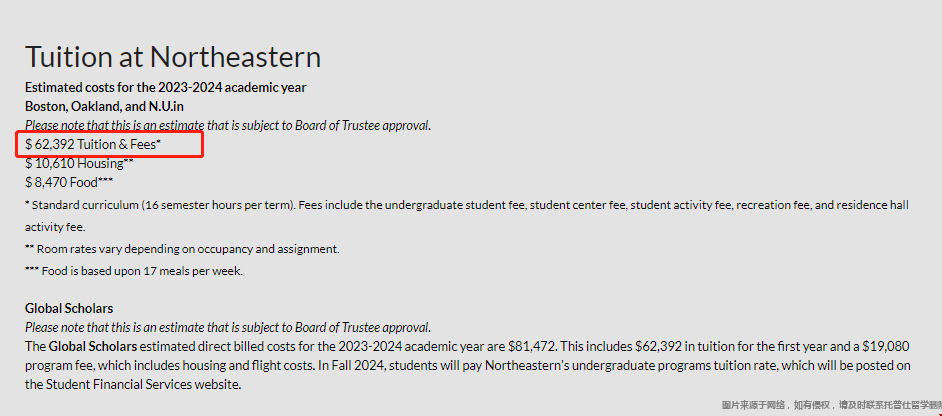Click the "Room rates vary" footnote
942x416 pixels.
pyautogui.click(x=182, y=249)
